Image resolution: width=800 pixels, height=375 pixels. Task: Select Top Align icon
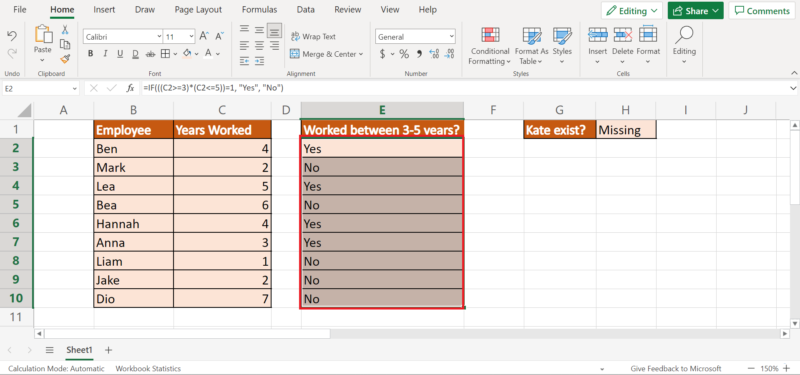[x=244, y=30]
